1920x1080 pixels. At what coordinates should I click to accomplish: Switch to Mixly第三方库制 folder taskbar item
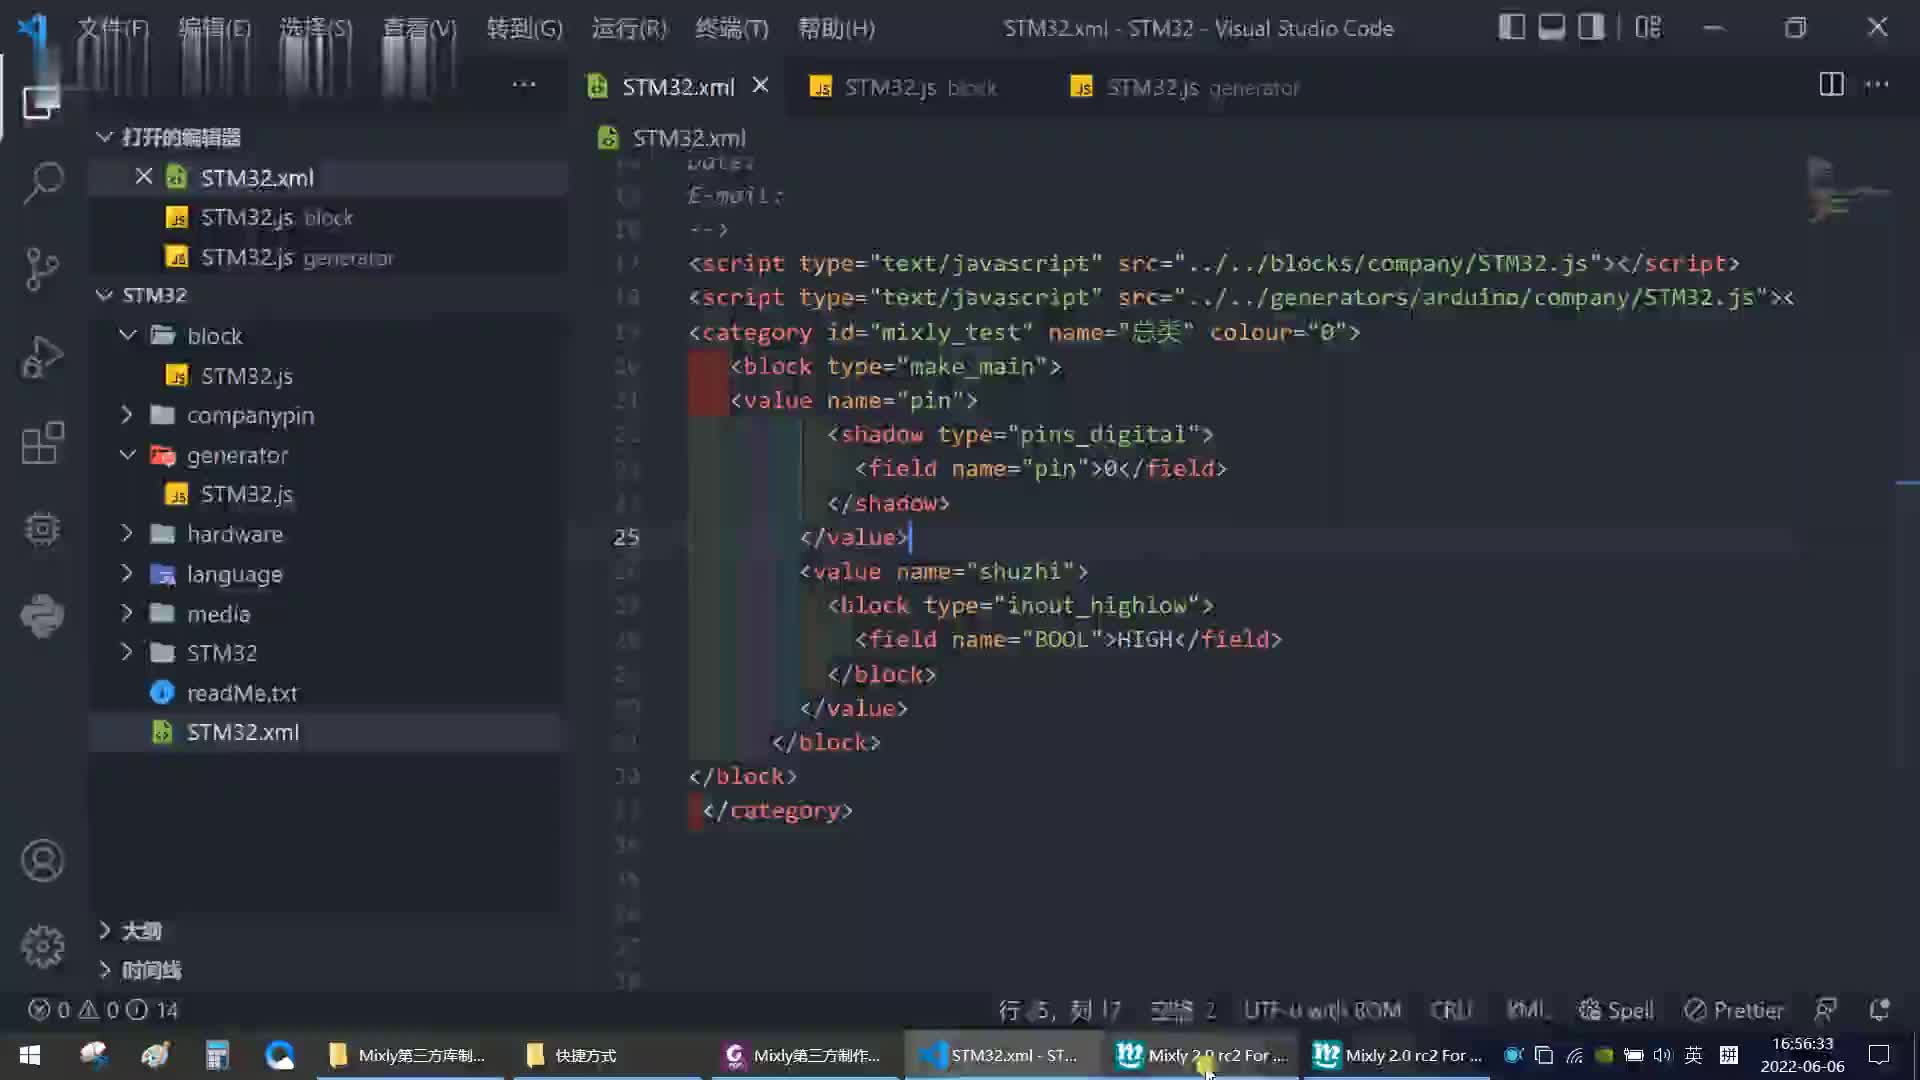[408, 1055]
